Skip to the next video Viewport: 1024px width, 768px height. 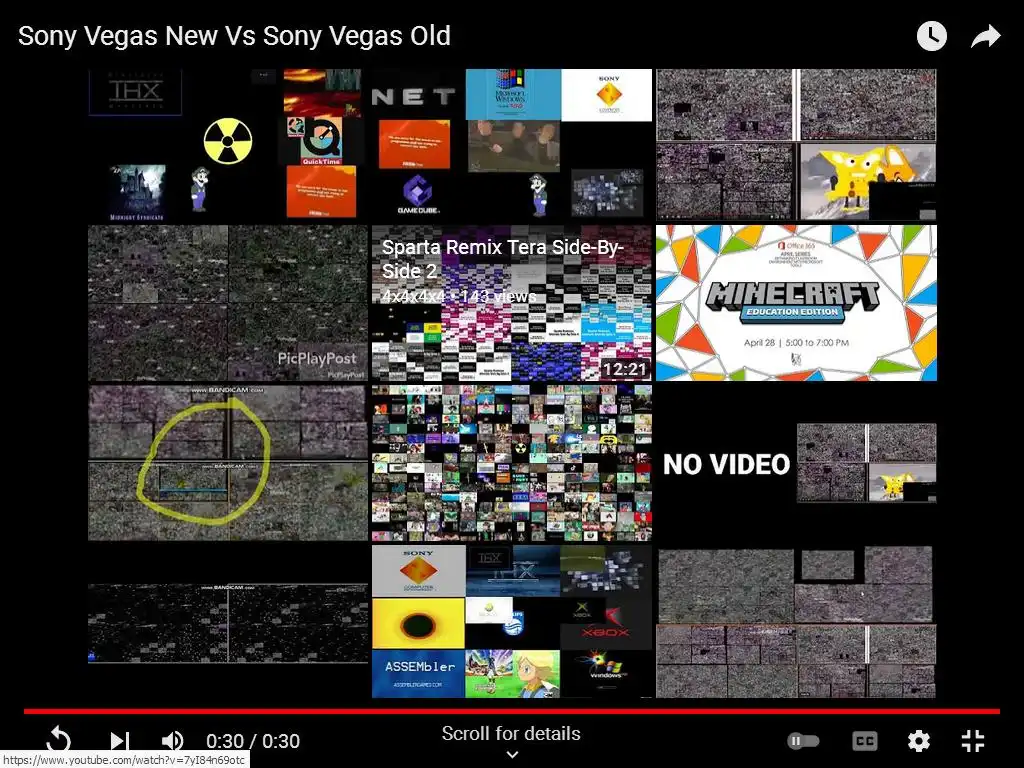(119, 741)
